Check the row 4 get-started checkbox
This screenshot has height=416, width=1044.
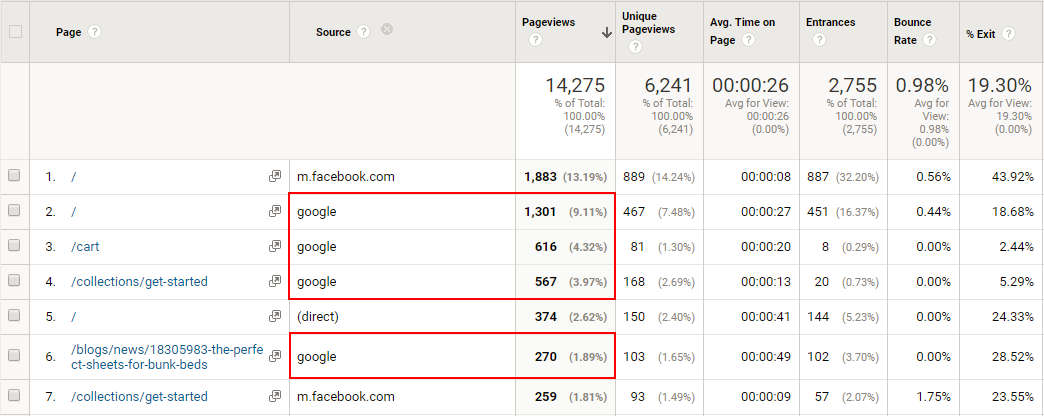(14, 281)
